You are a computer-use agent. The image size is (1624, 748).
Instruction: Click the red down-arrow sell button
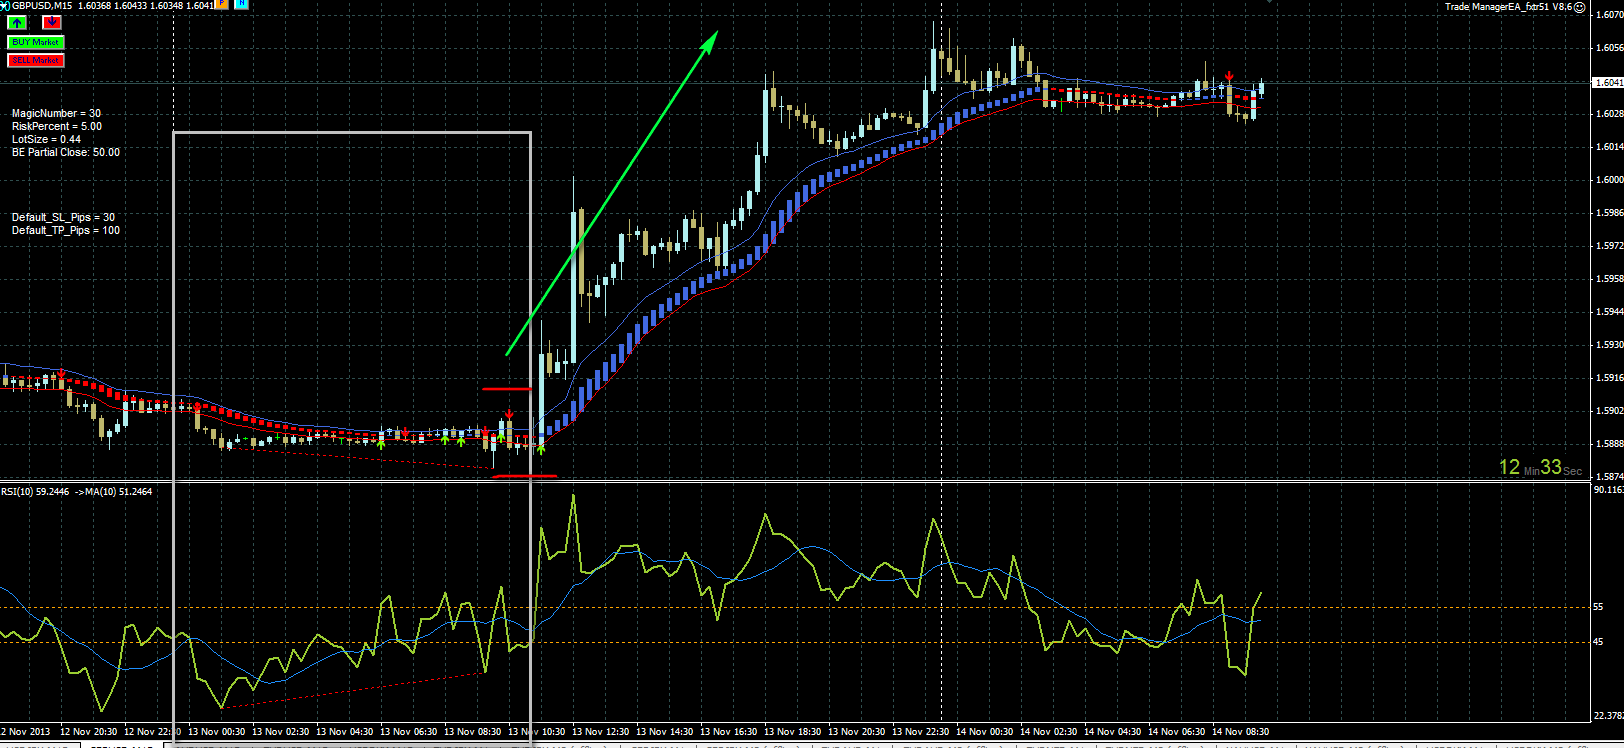51,22
